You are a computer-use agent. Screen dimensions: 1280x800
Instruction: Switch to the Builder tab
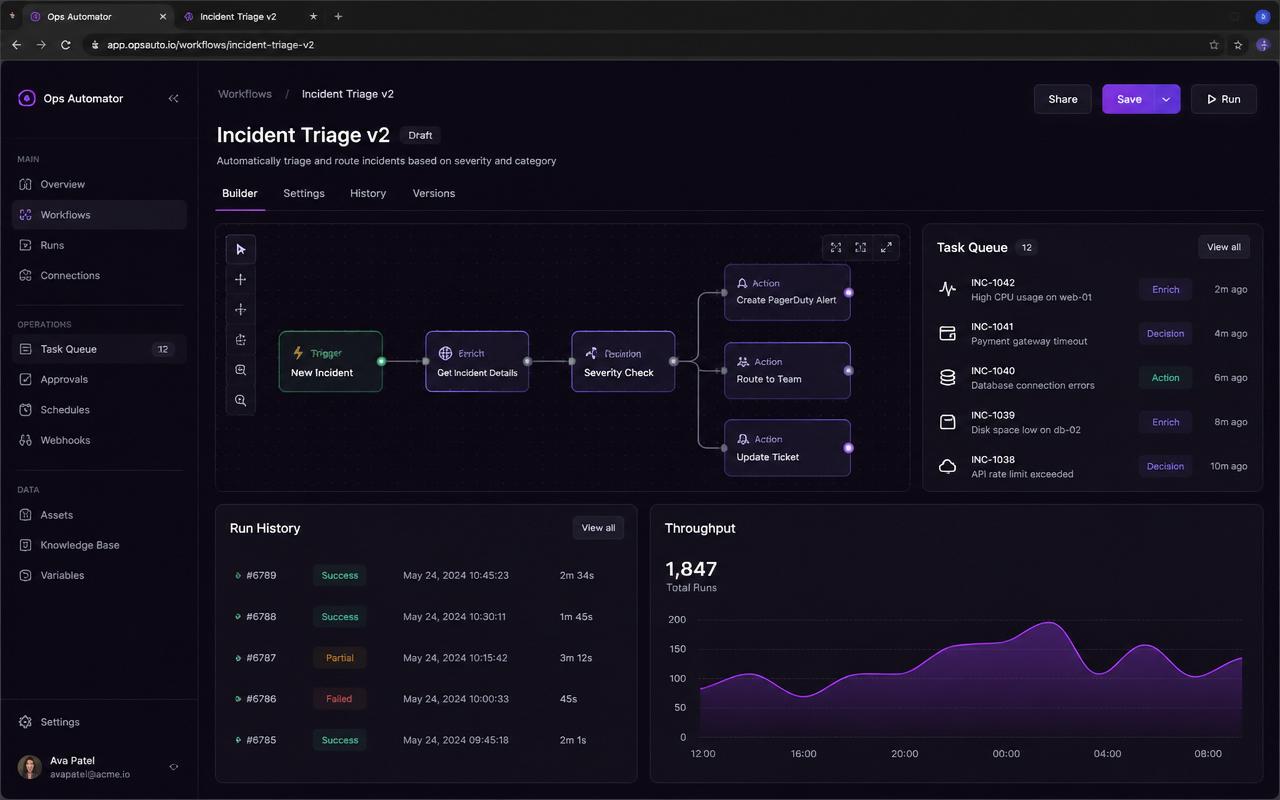tap(240, 193)
